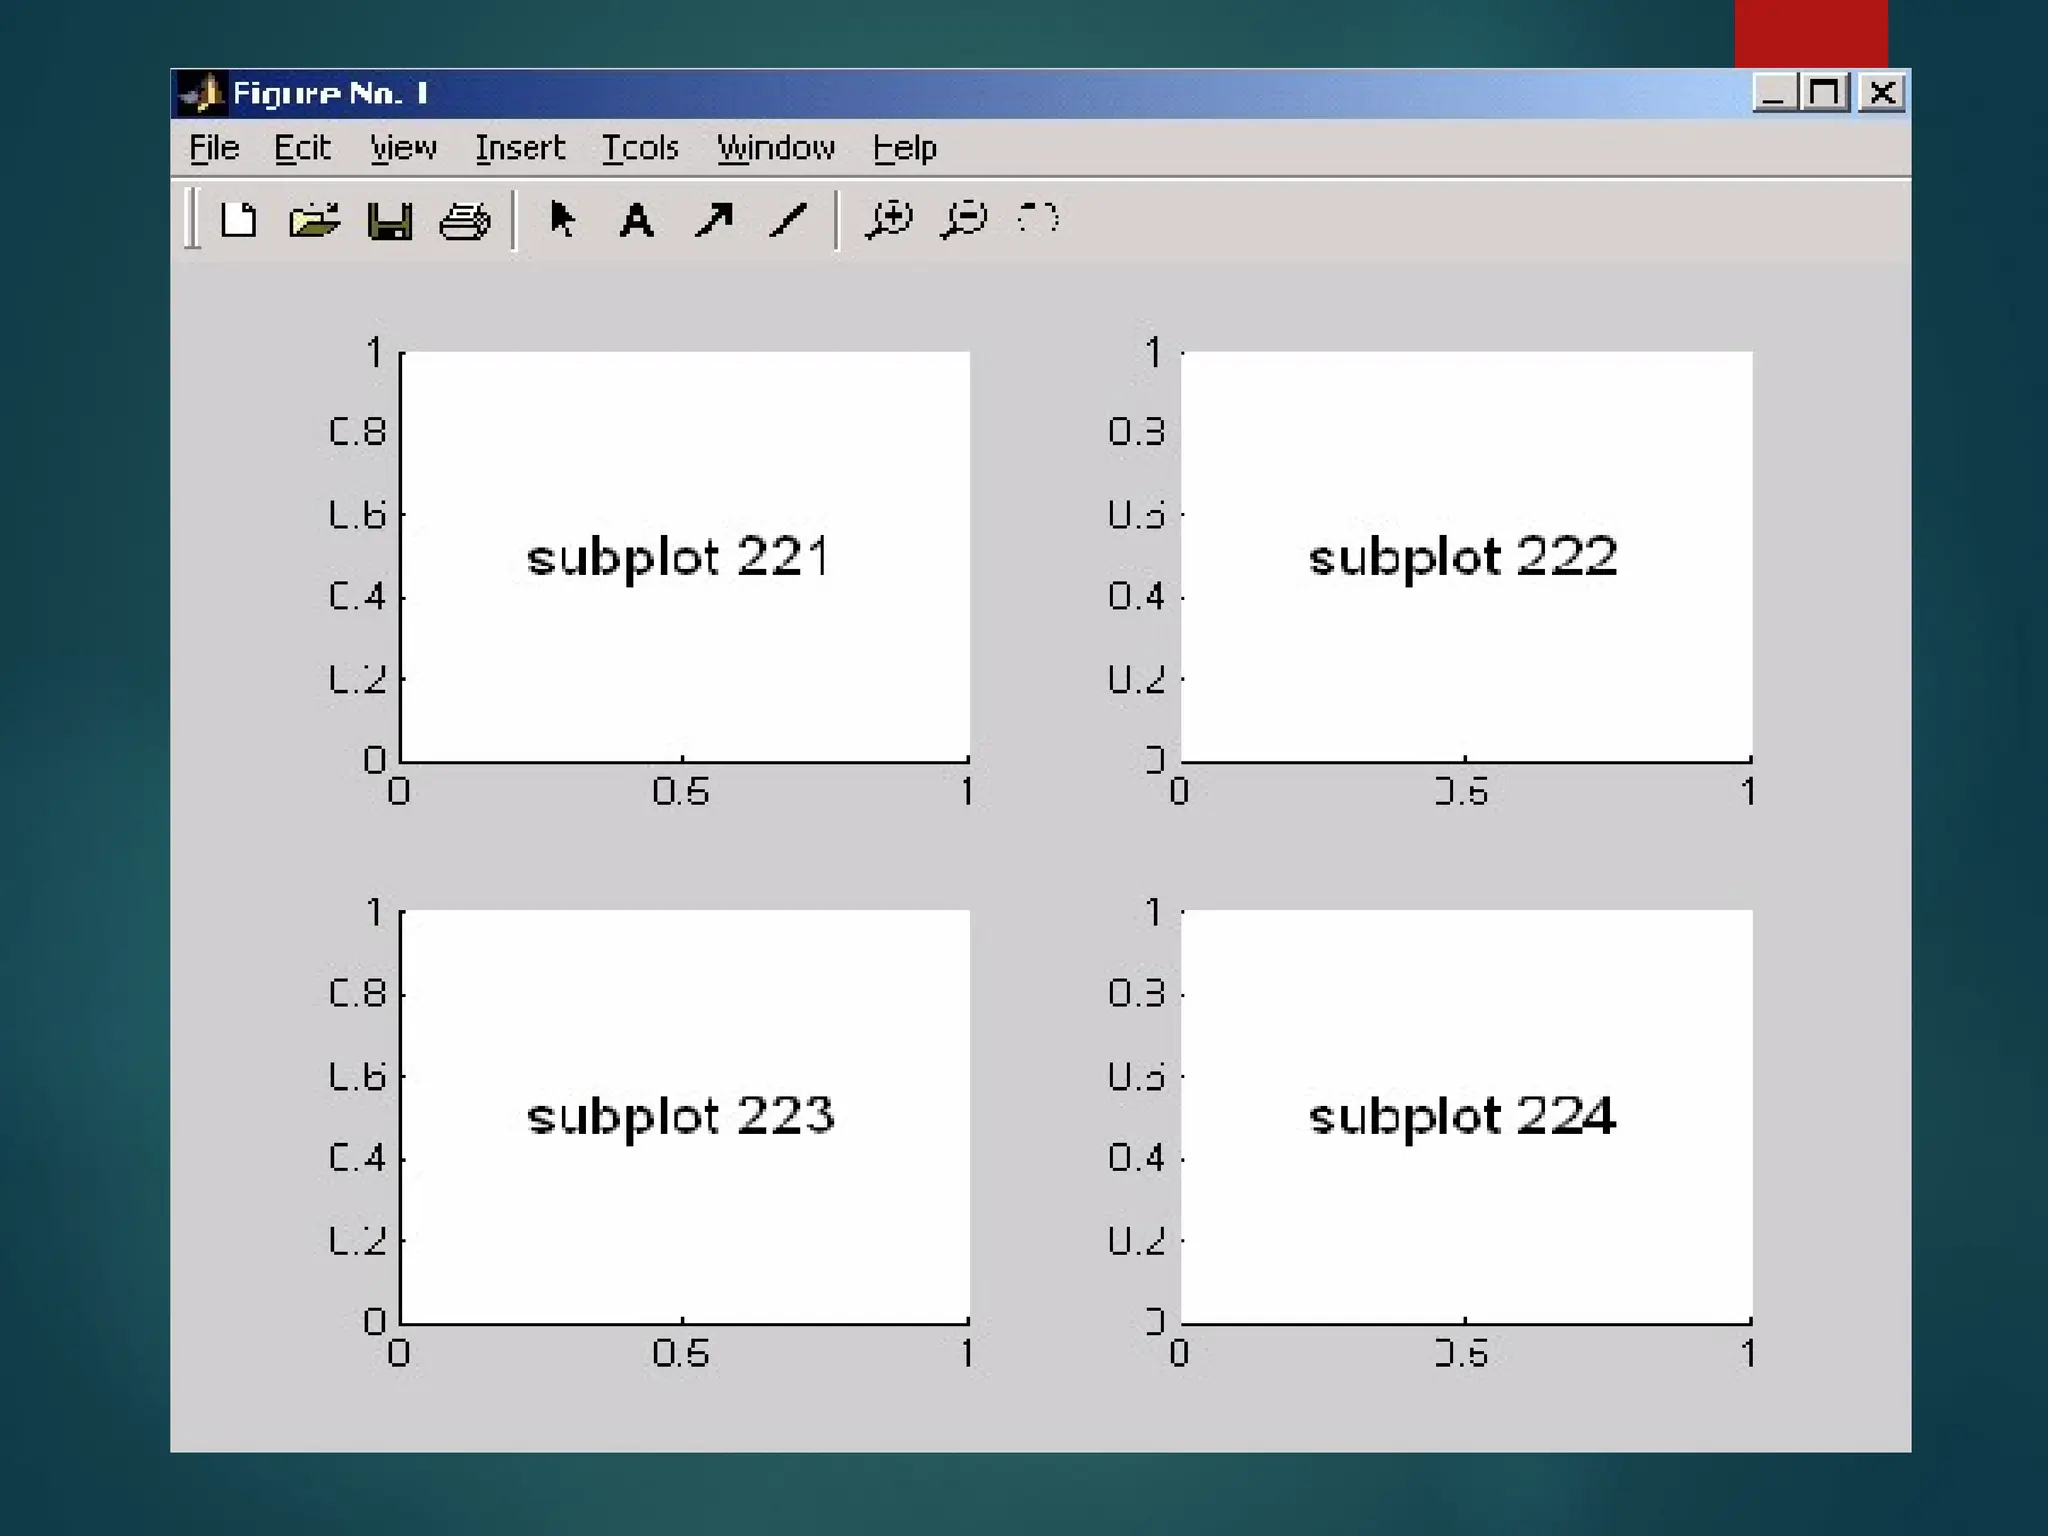This screenshot has height=1536, width=2048.
Task: Open the Help menu
Action: pos(904,148)
